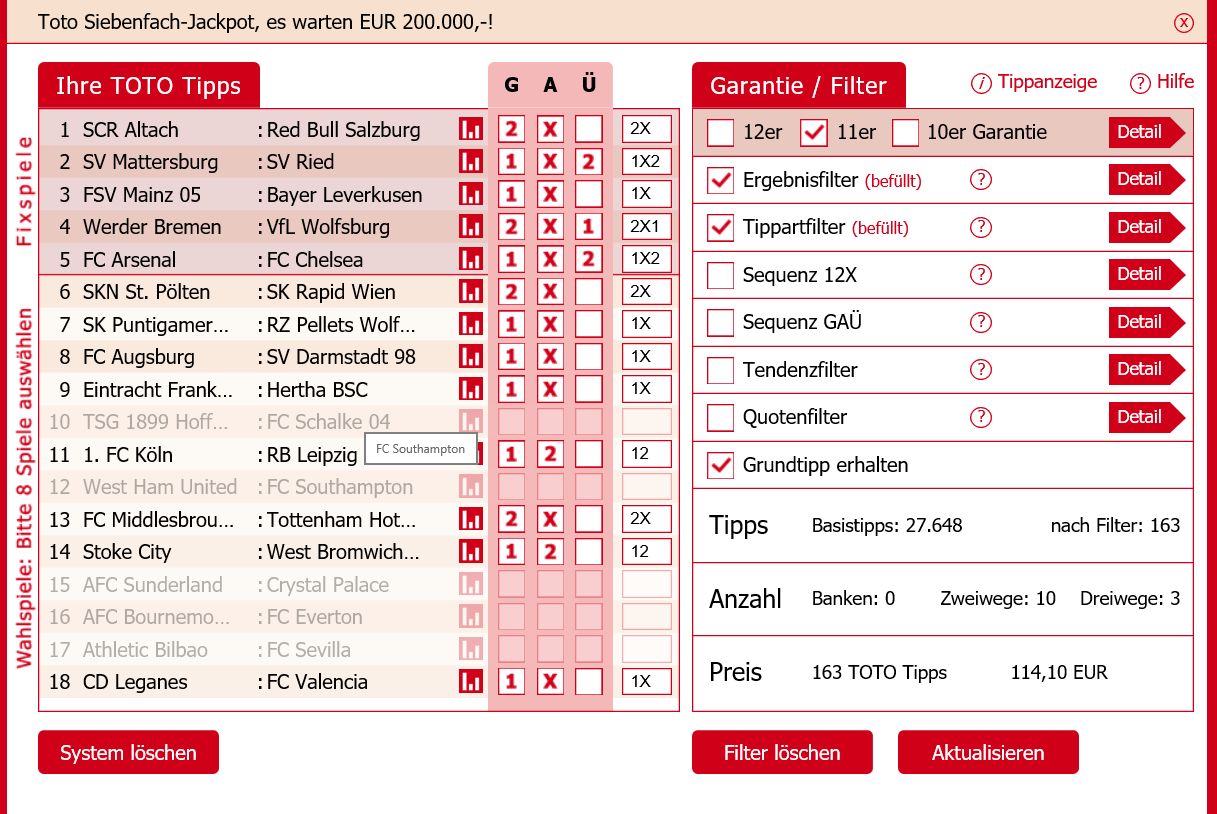
Task: Open Detail for Tippartfilter
Action: pos(1146,227)
